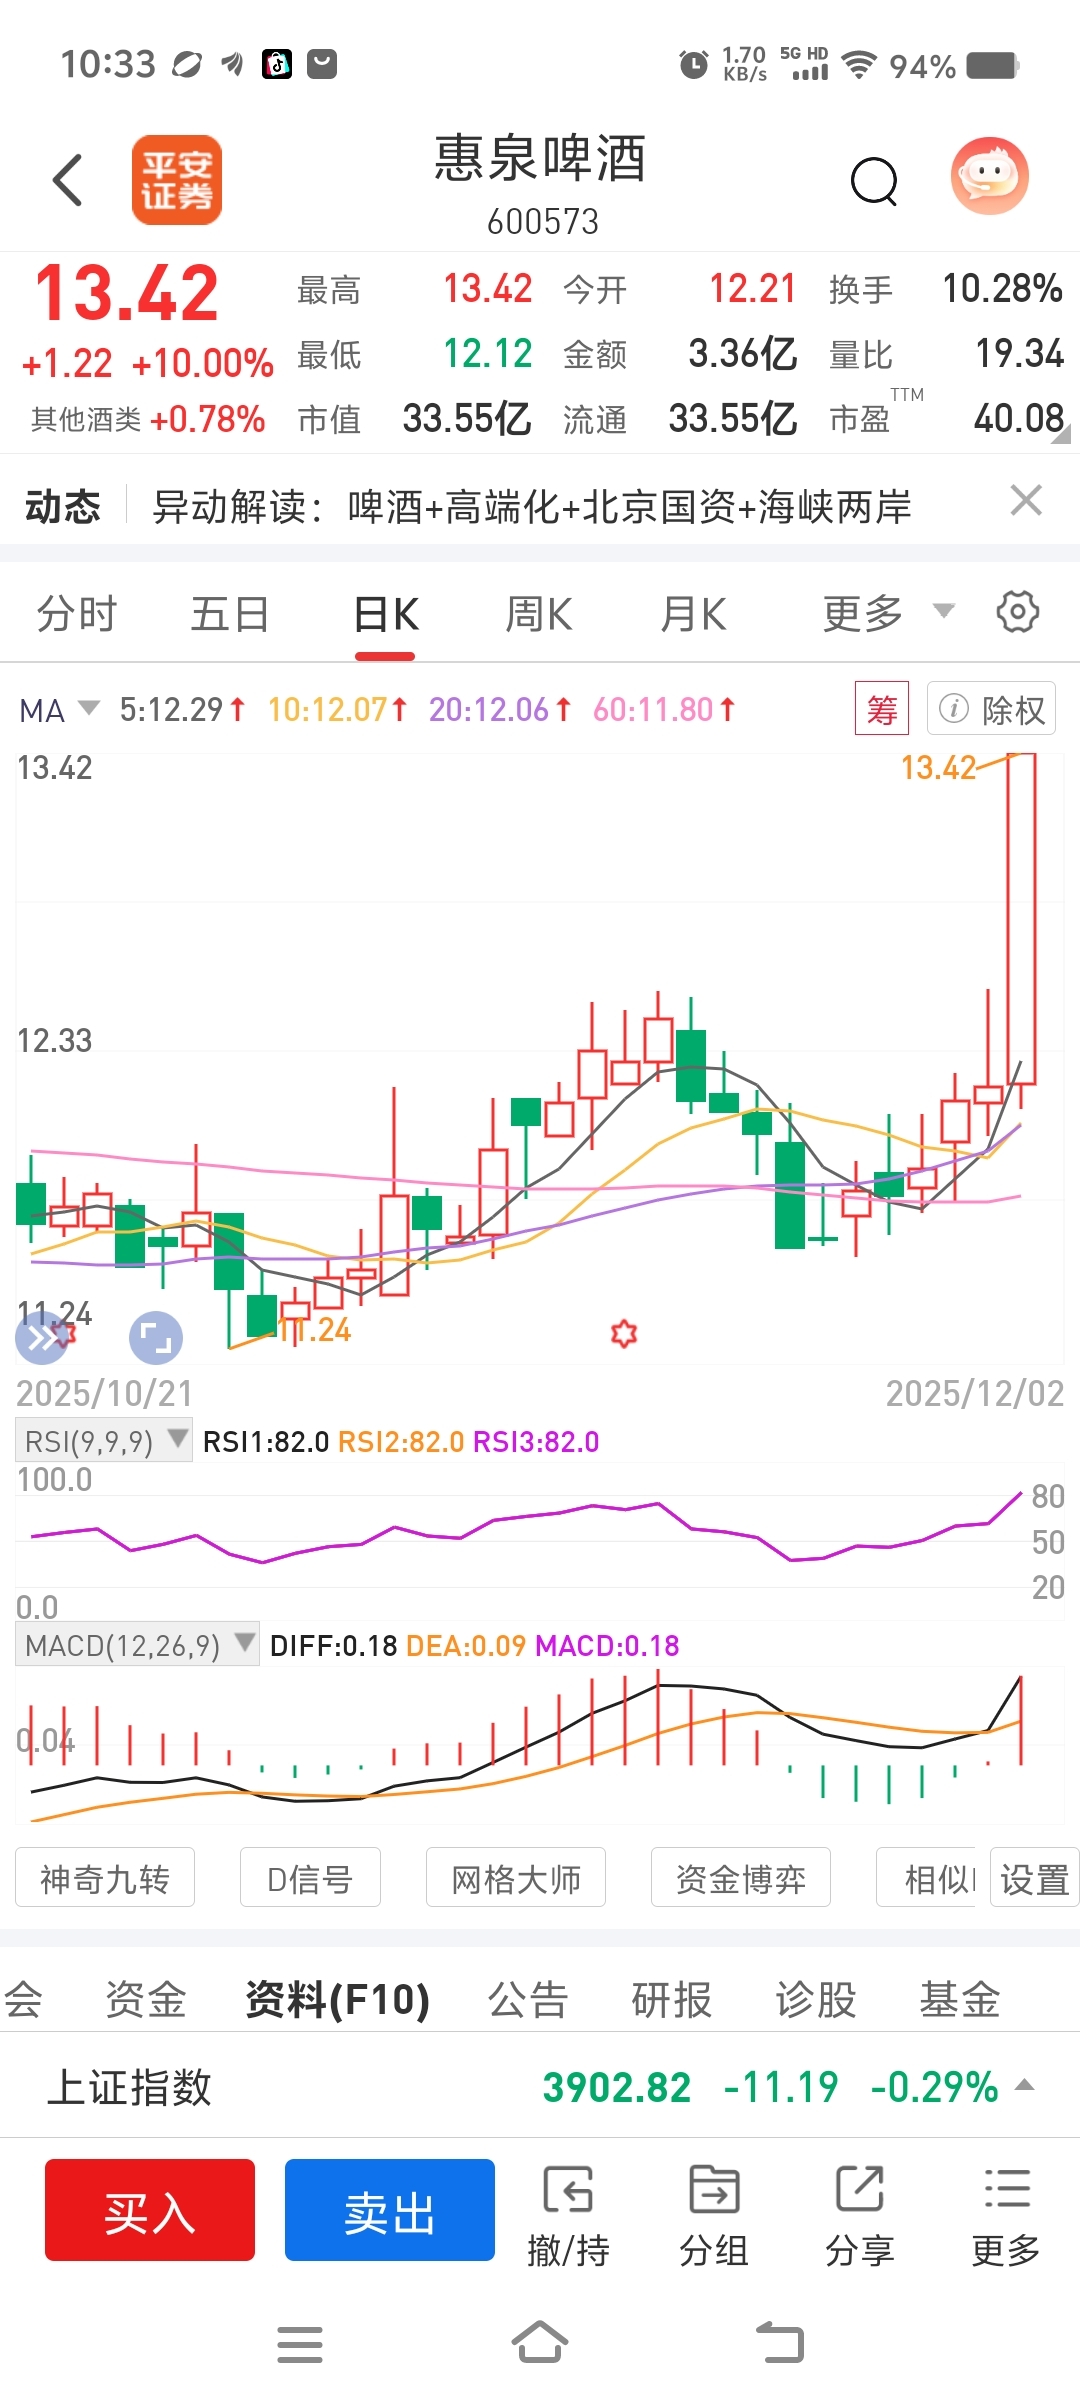Tap the 分享 share icon
1080x2408 pixels.
coord(860,2216)
